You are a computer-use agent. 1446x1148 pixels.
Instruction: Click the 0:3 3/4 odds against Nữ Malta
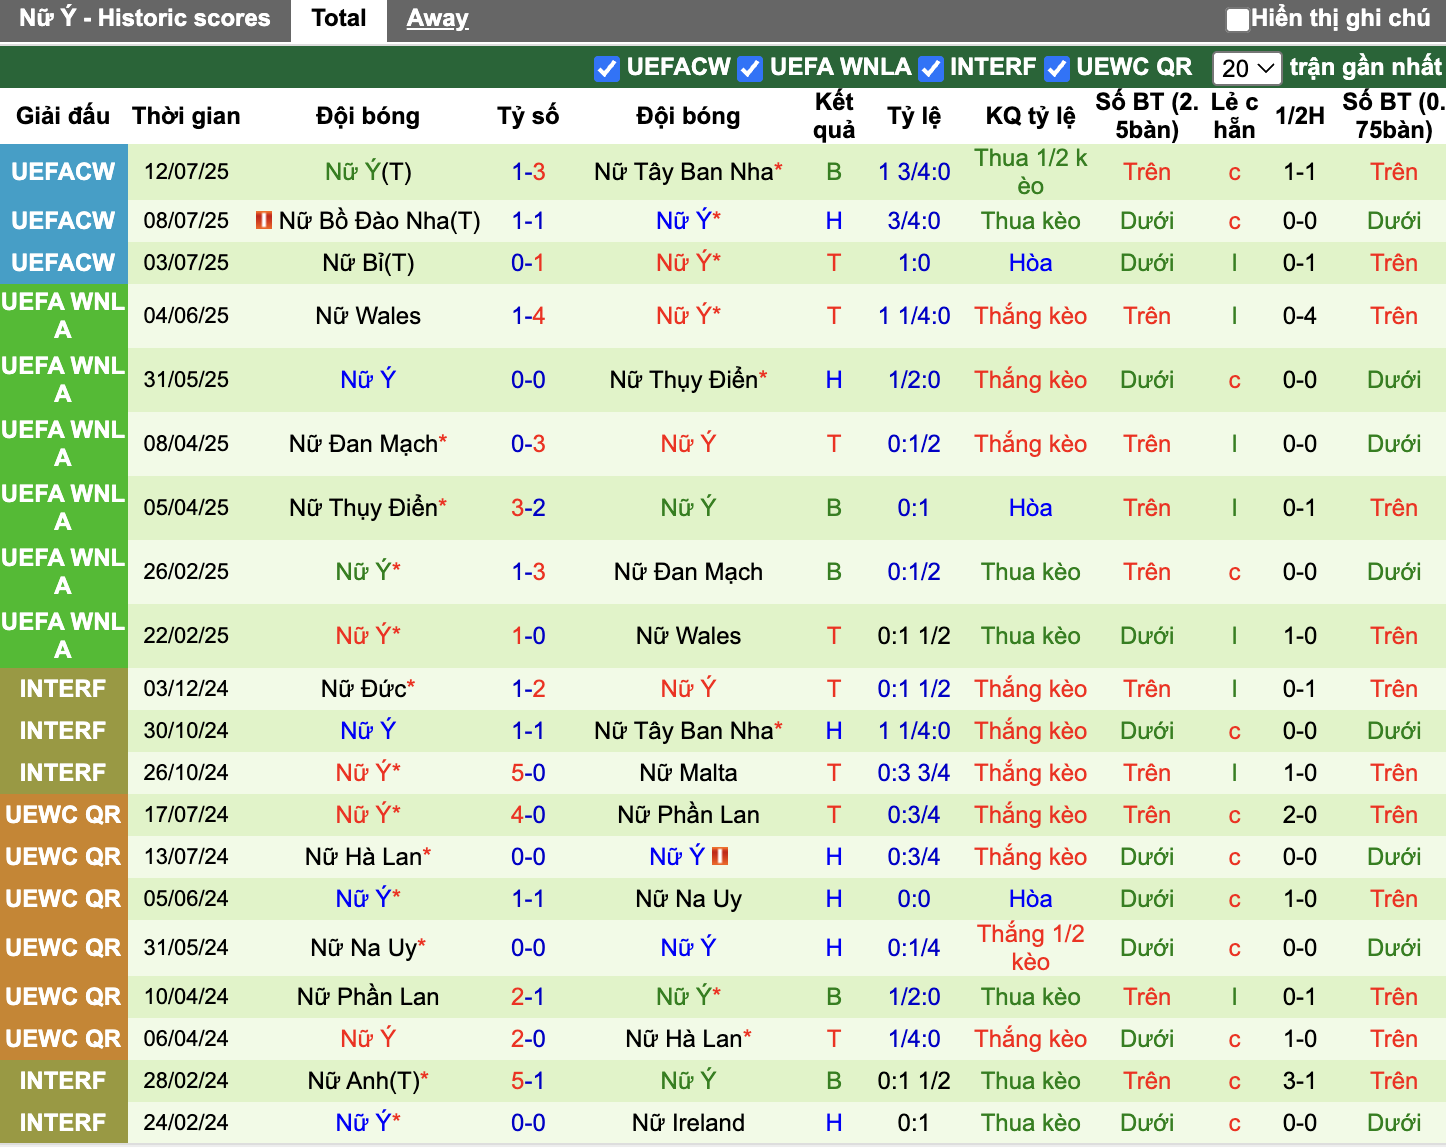[x=914, y=773]
